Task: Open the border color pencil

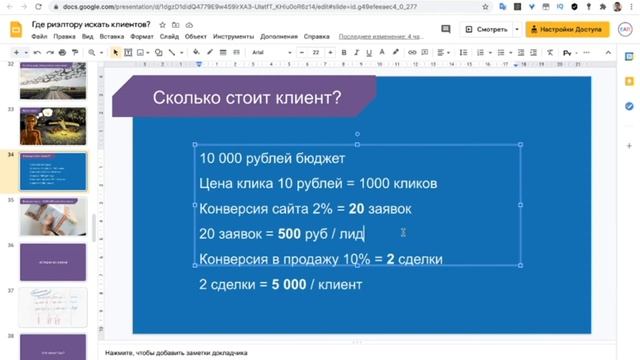Action: click(210, 52)
